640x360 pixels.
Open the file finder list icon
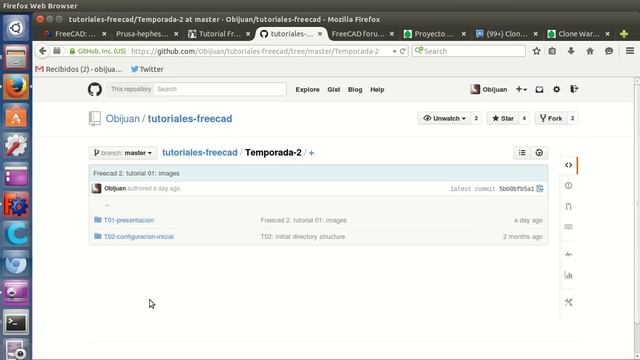(x=522, y=153)
